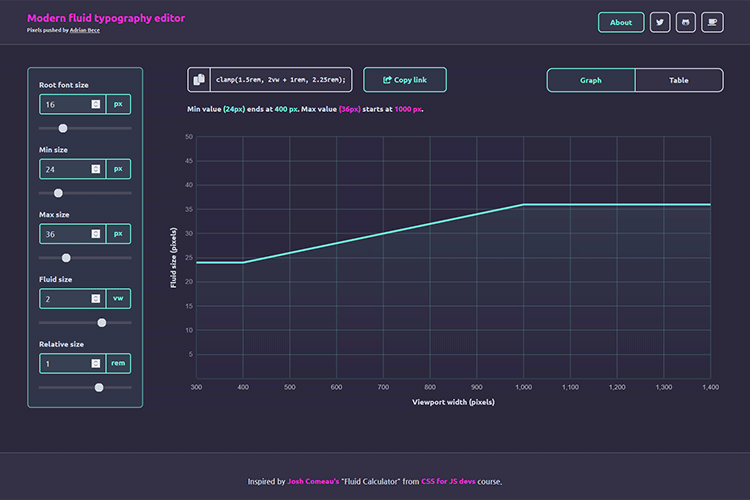Viewport: 750px width, 500px height.
Task: Click the Relative size stepper arrows
Action: (96, 364)
